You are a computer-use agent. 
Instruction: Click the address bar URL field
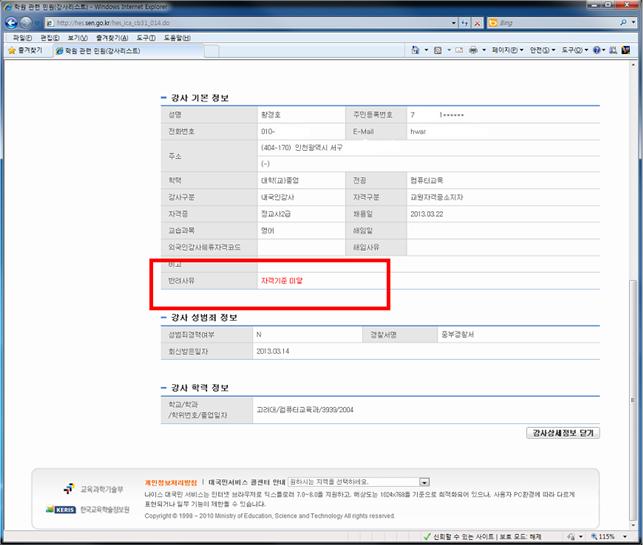tap(200, 23)
